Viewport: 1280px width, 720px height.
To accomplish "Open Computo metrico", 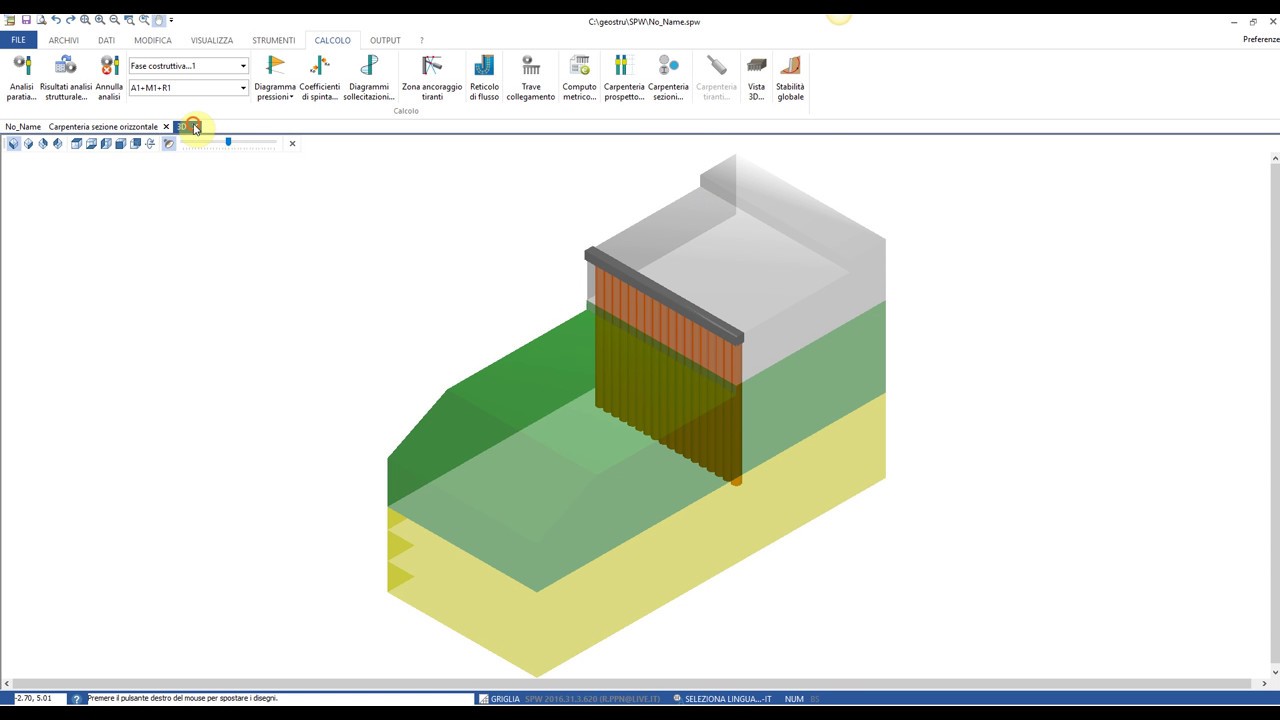I will pos(579,78).
